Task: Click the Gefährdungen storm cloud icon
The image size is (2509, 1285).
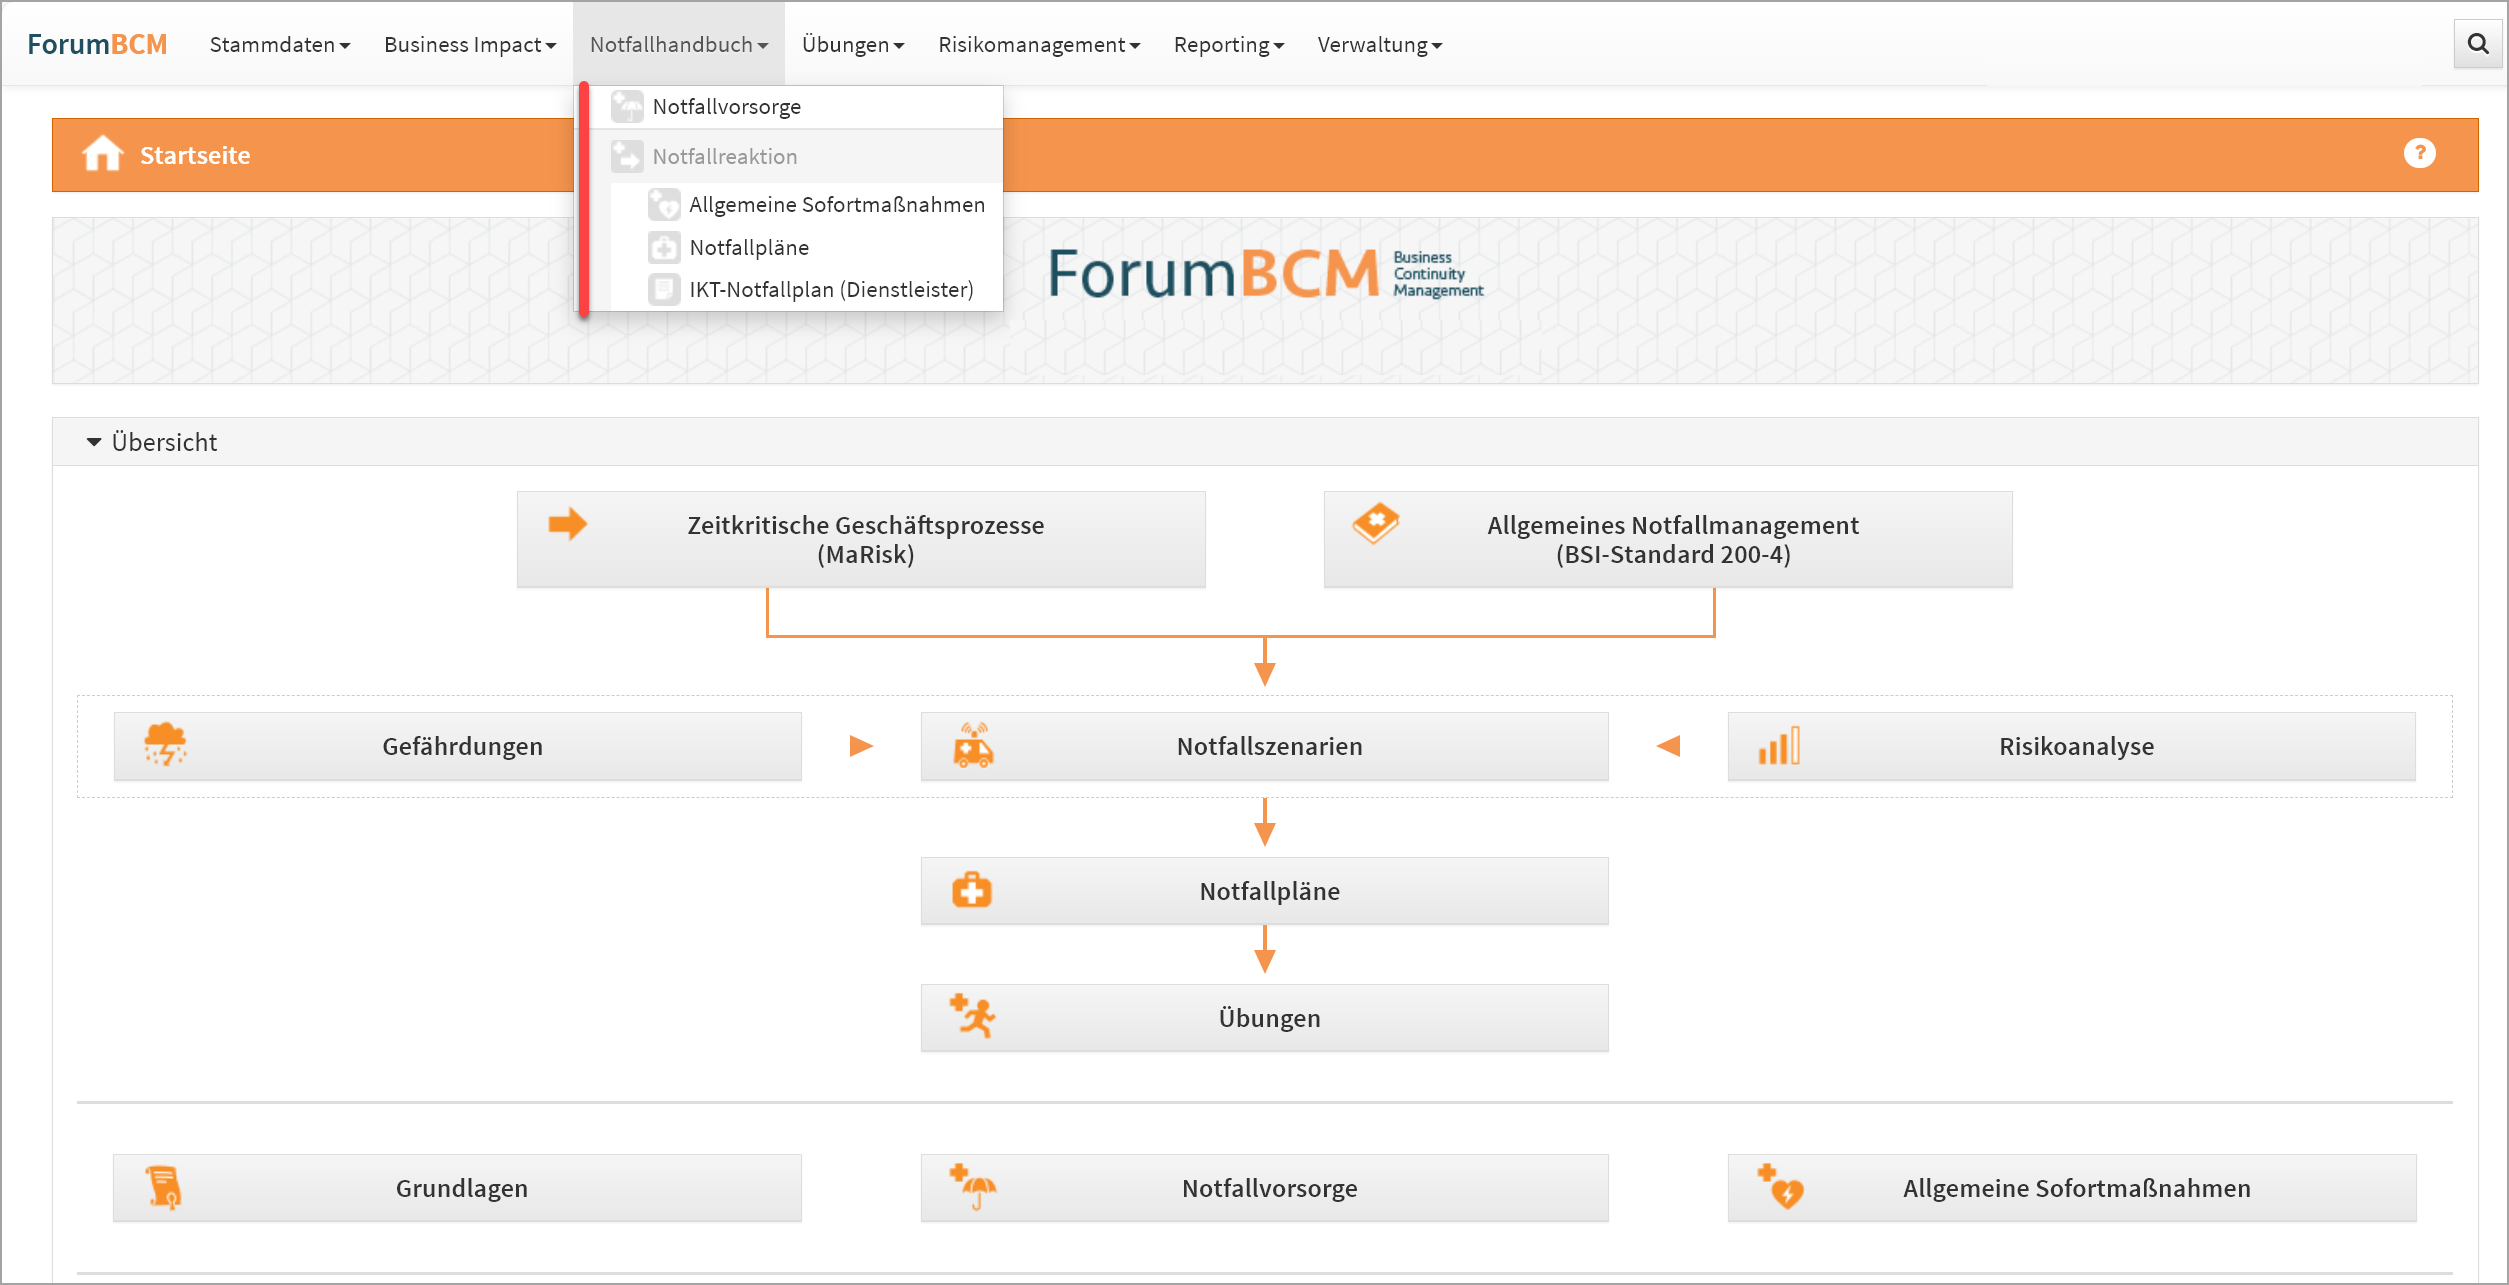Action: 165,745
